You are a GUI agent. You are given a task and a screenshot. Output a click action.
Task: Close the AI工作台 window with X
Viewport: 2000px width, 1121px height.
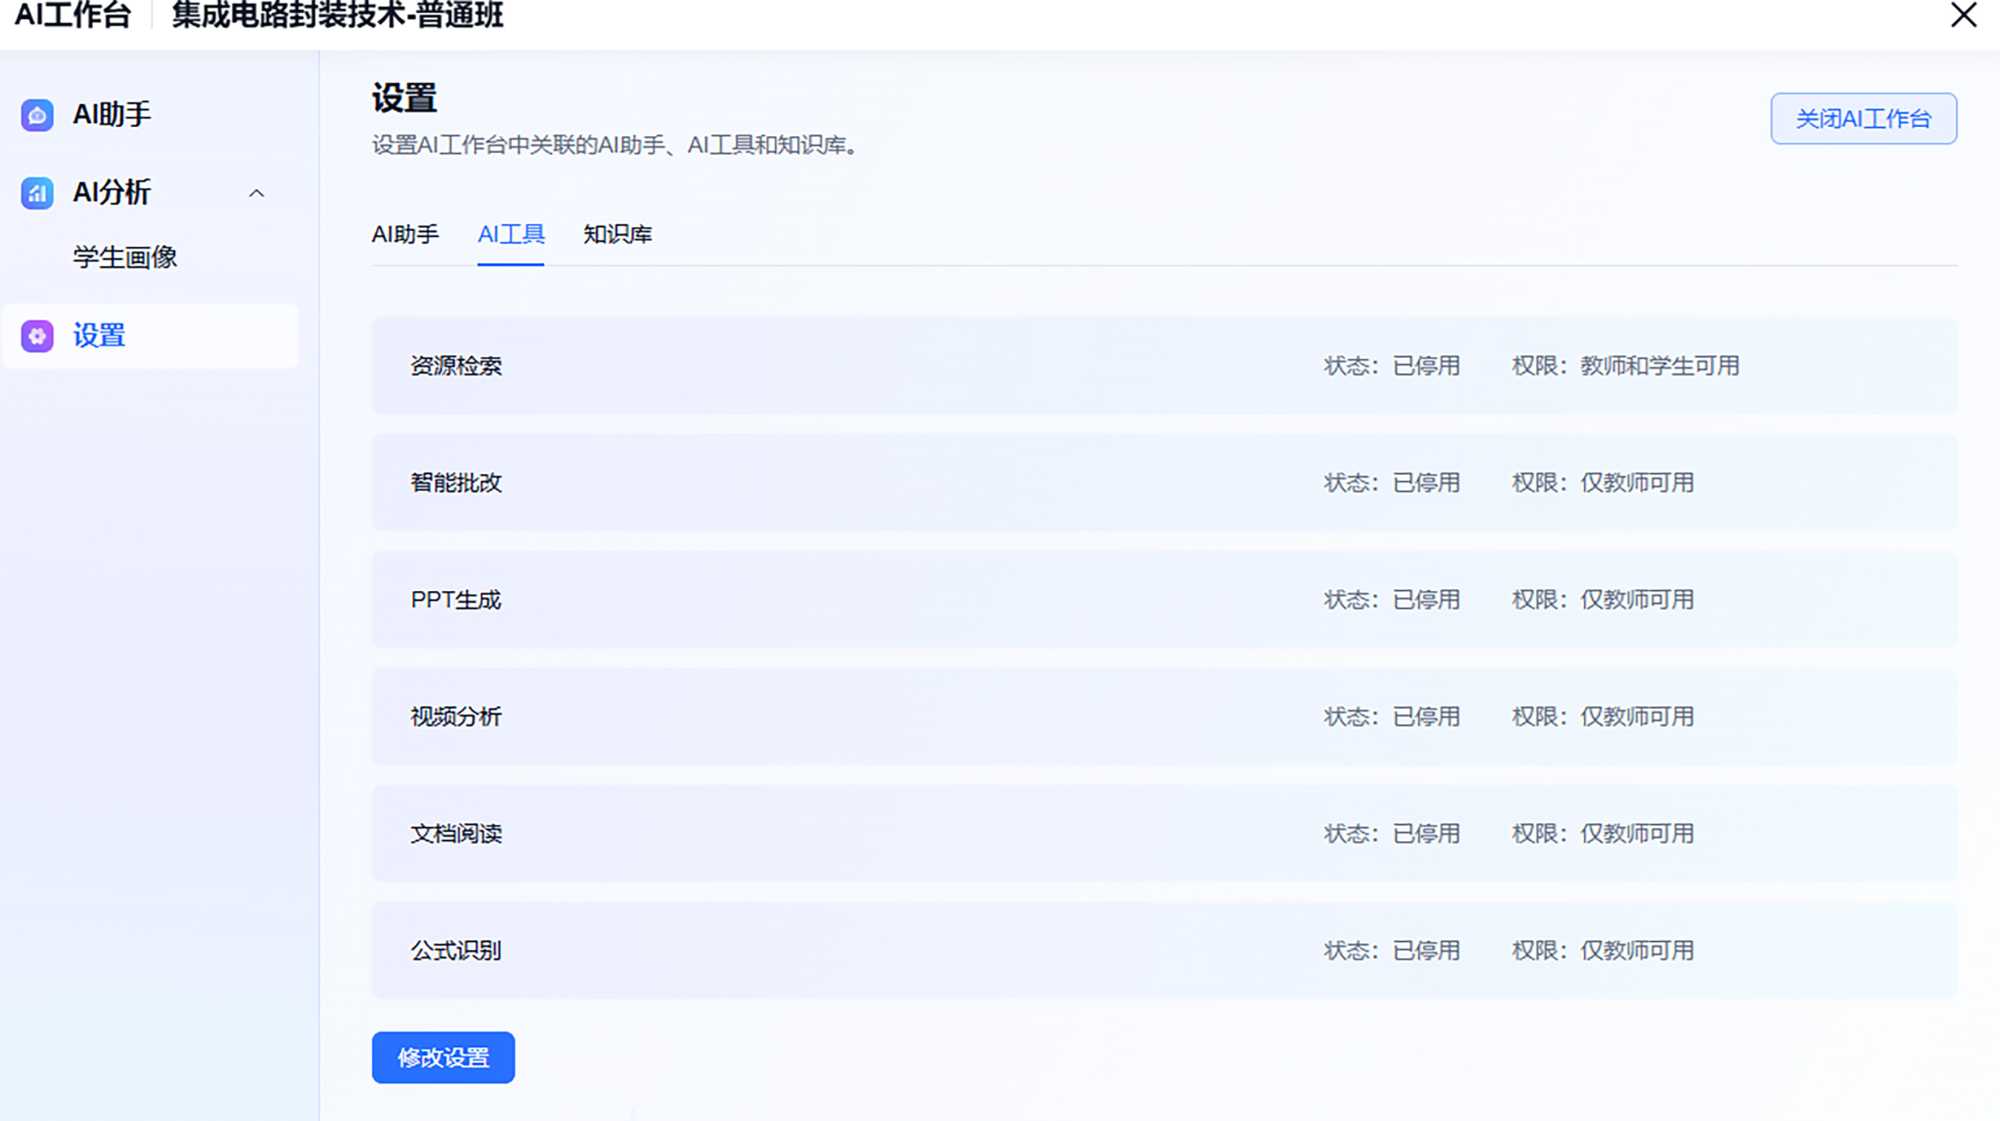(x=1963, y=16)
